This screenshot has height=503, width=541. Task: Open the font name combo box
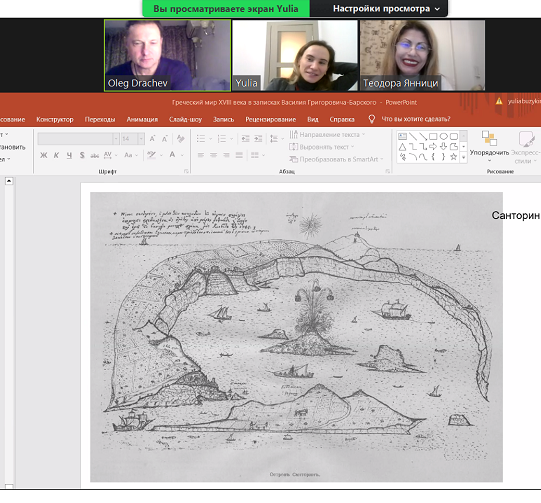tap(78, 139)
